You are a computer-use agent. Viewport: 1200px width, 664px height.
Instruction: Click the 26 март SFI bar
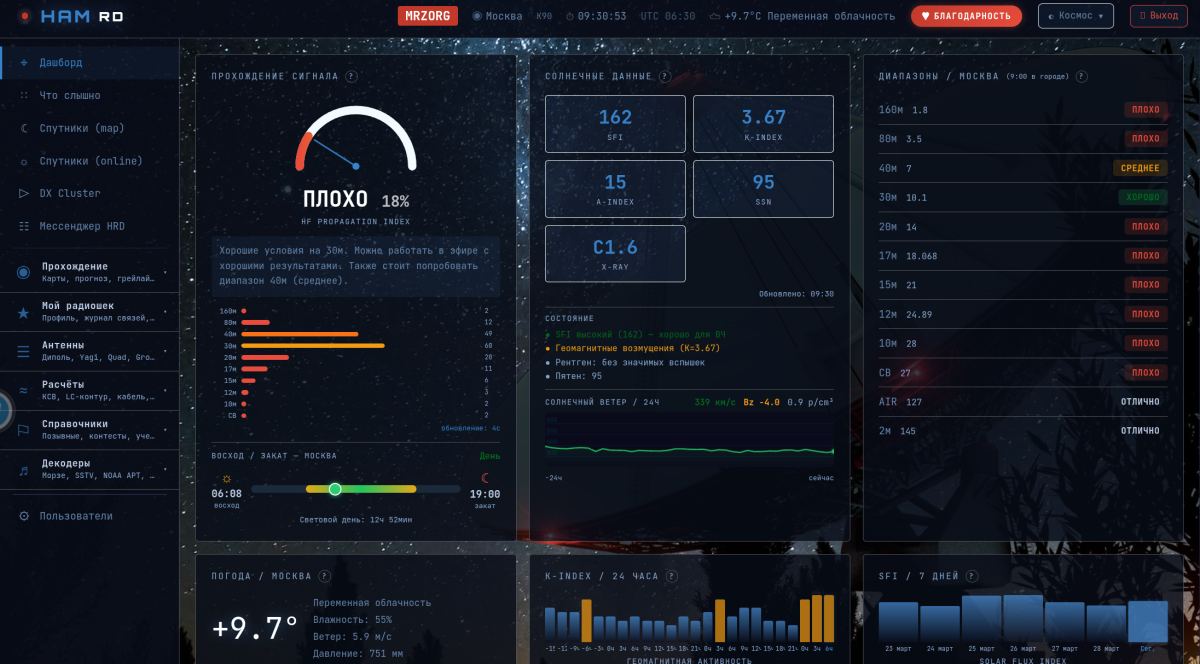pos(1024,618)
